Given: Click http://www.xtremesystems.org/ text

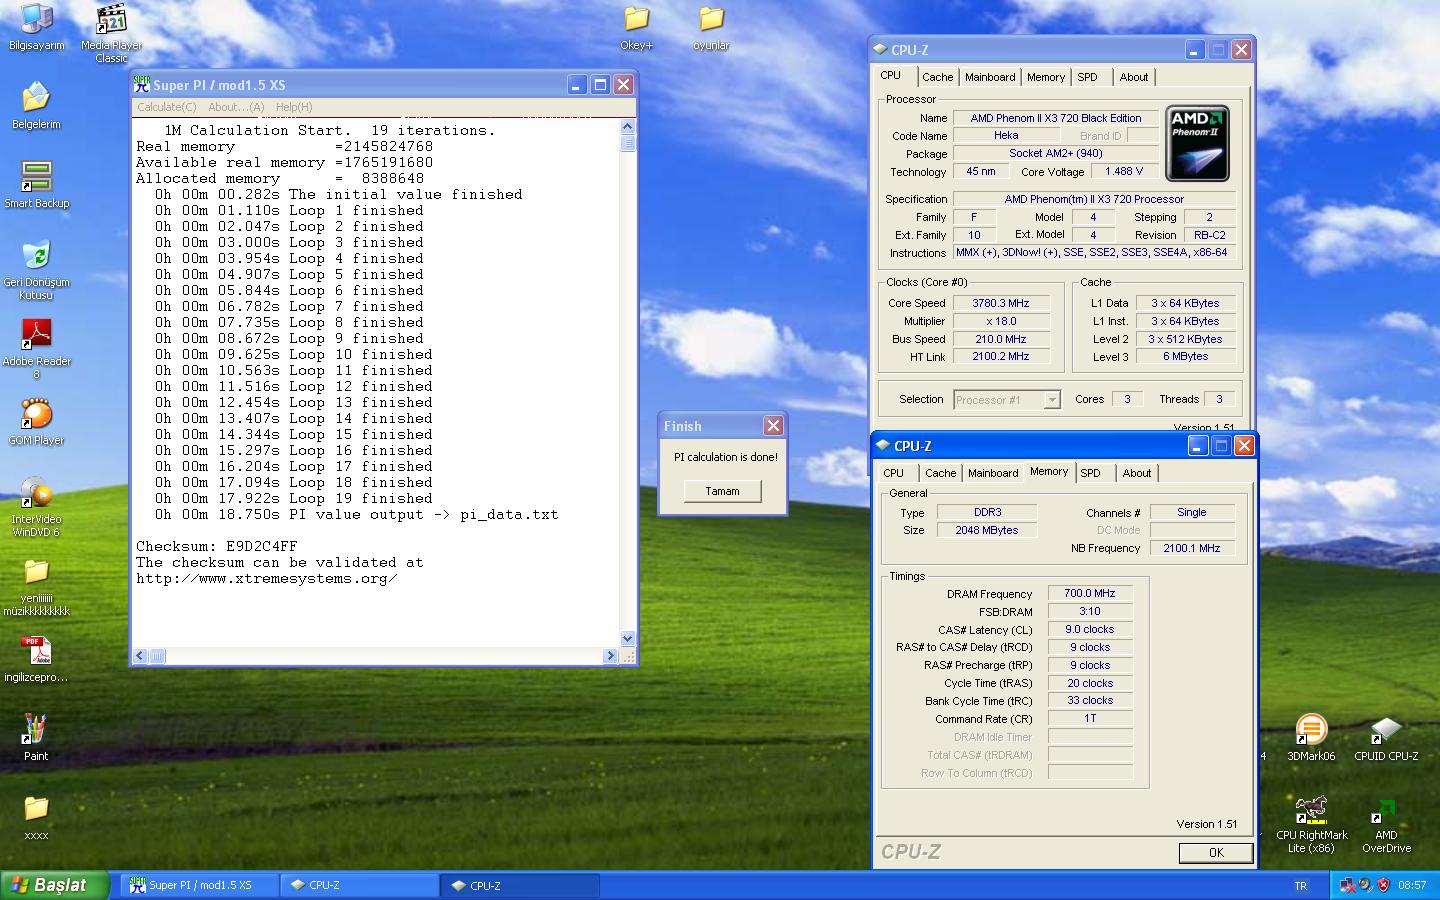Looking at the screenshot, I should (267, 579).
